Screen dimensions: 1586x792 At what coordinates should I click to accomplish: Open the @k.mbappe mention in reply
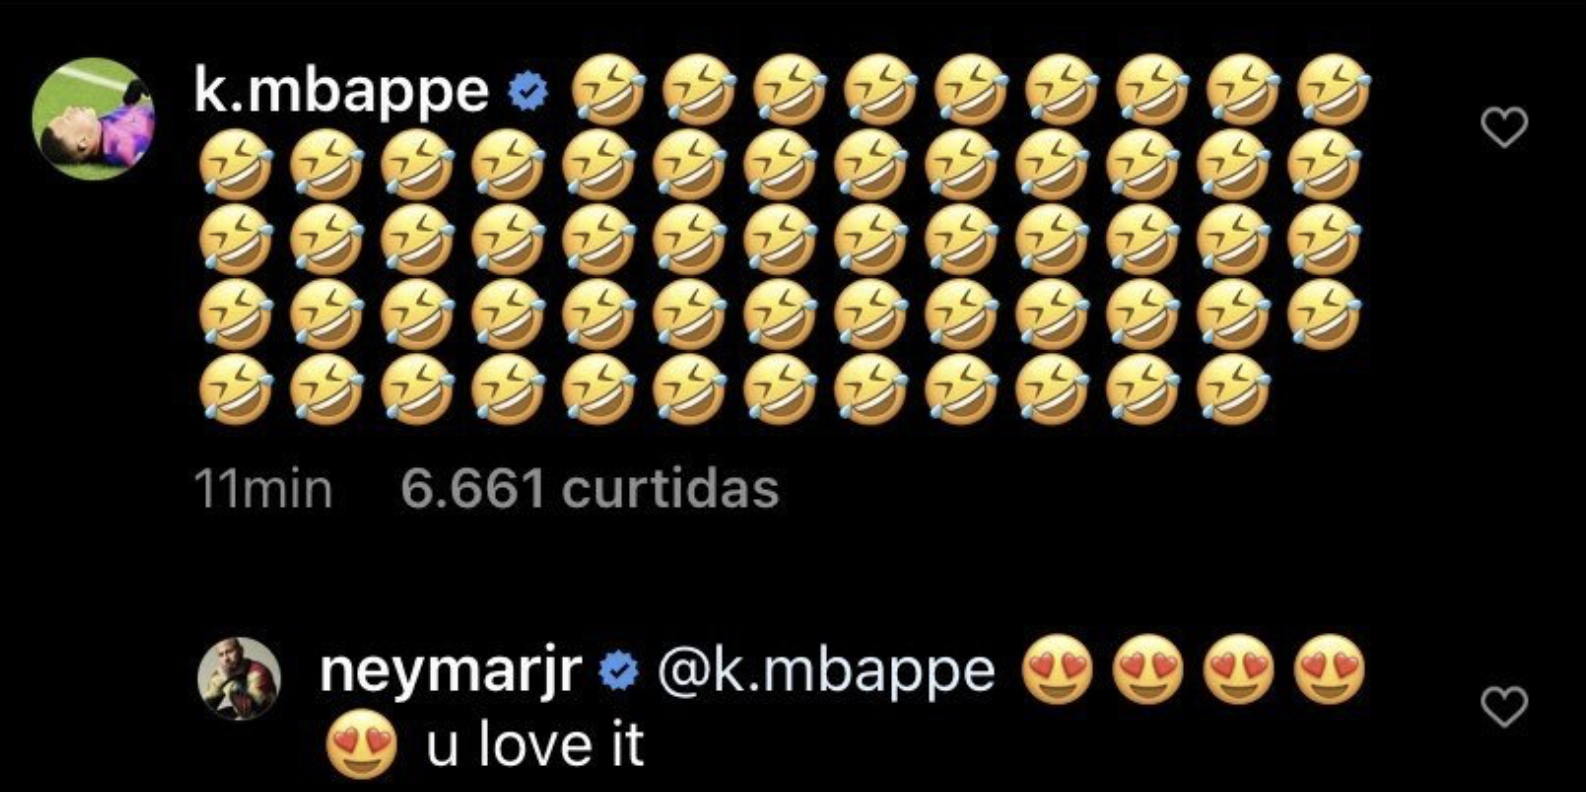click(825, 672)
